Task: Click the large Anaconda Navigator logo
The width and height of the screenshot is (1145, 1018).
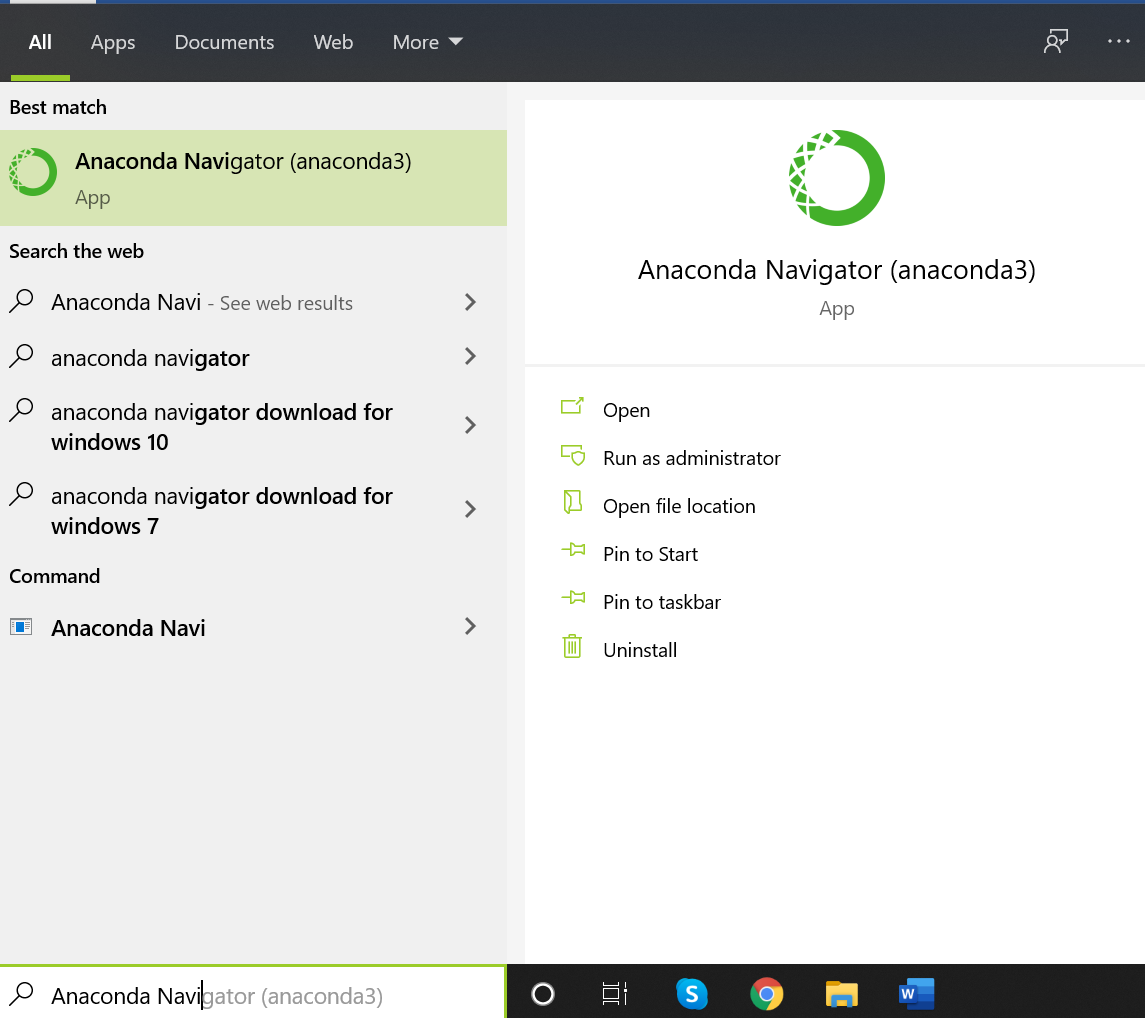Action: coord(836,178)
